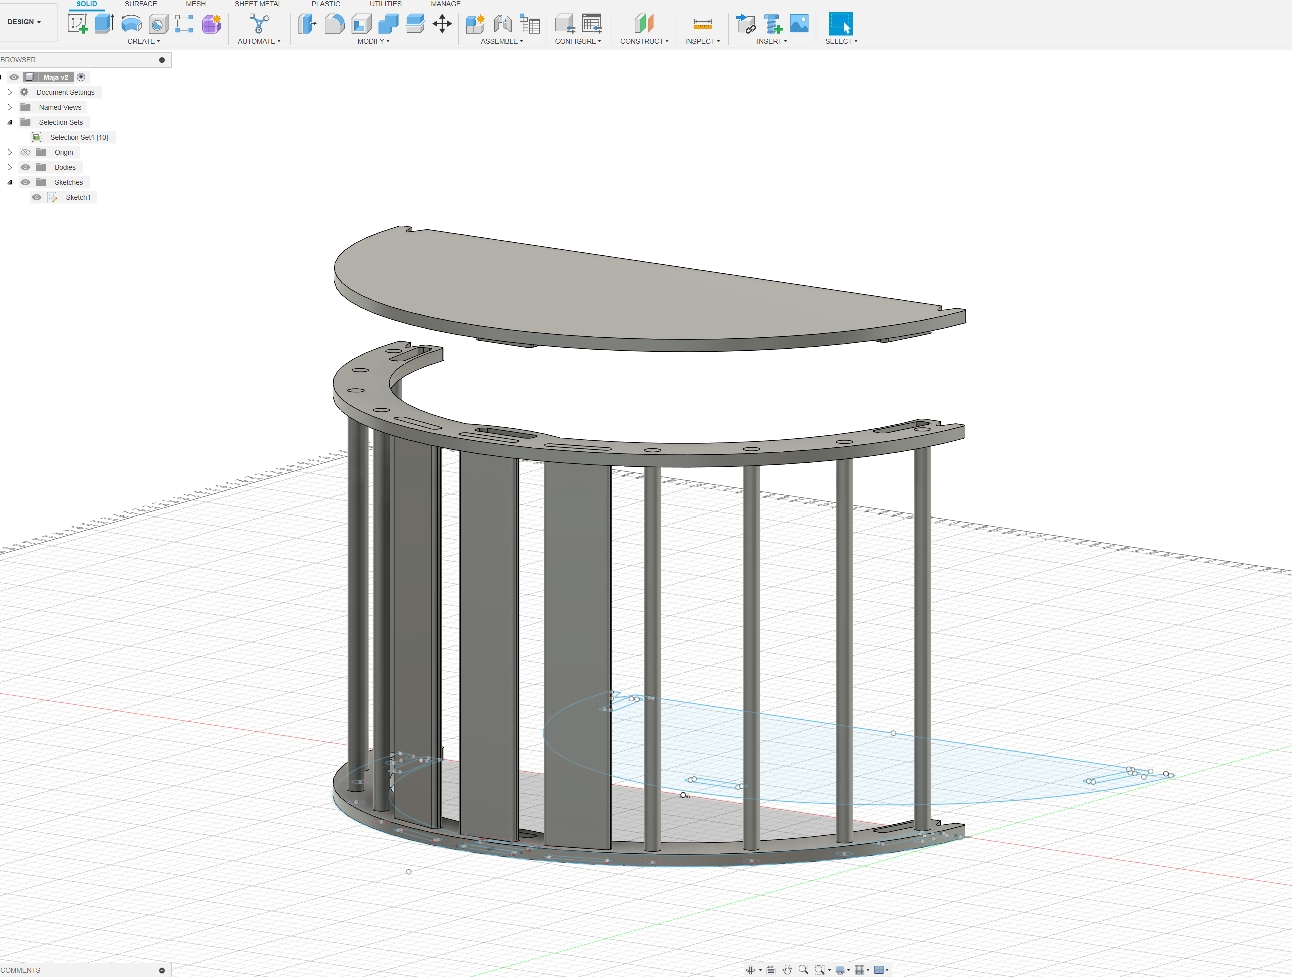The width and height of the screenshot is (1292, 977).
Task: Expand the Comments panel button
Action: point(162,970)
